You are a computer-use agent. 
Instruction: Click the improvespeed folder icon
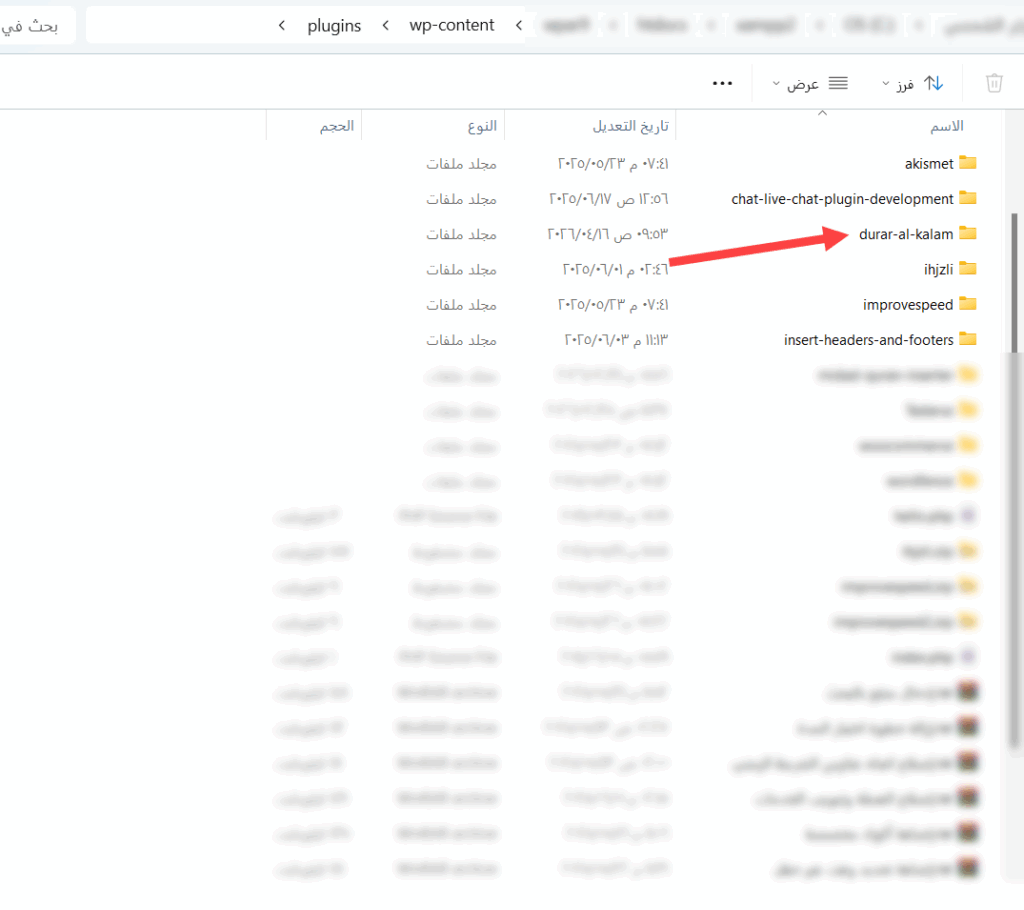(967, 304)
